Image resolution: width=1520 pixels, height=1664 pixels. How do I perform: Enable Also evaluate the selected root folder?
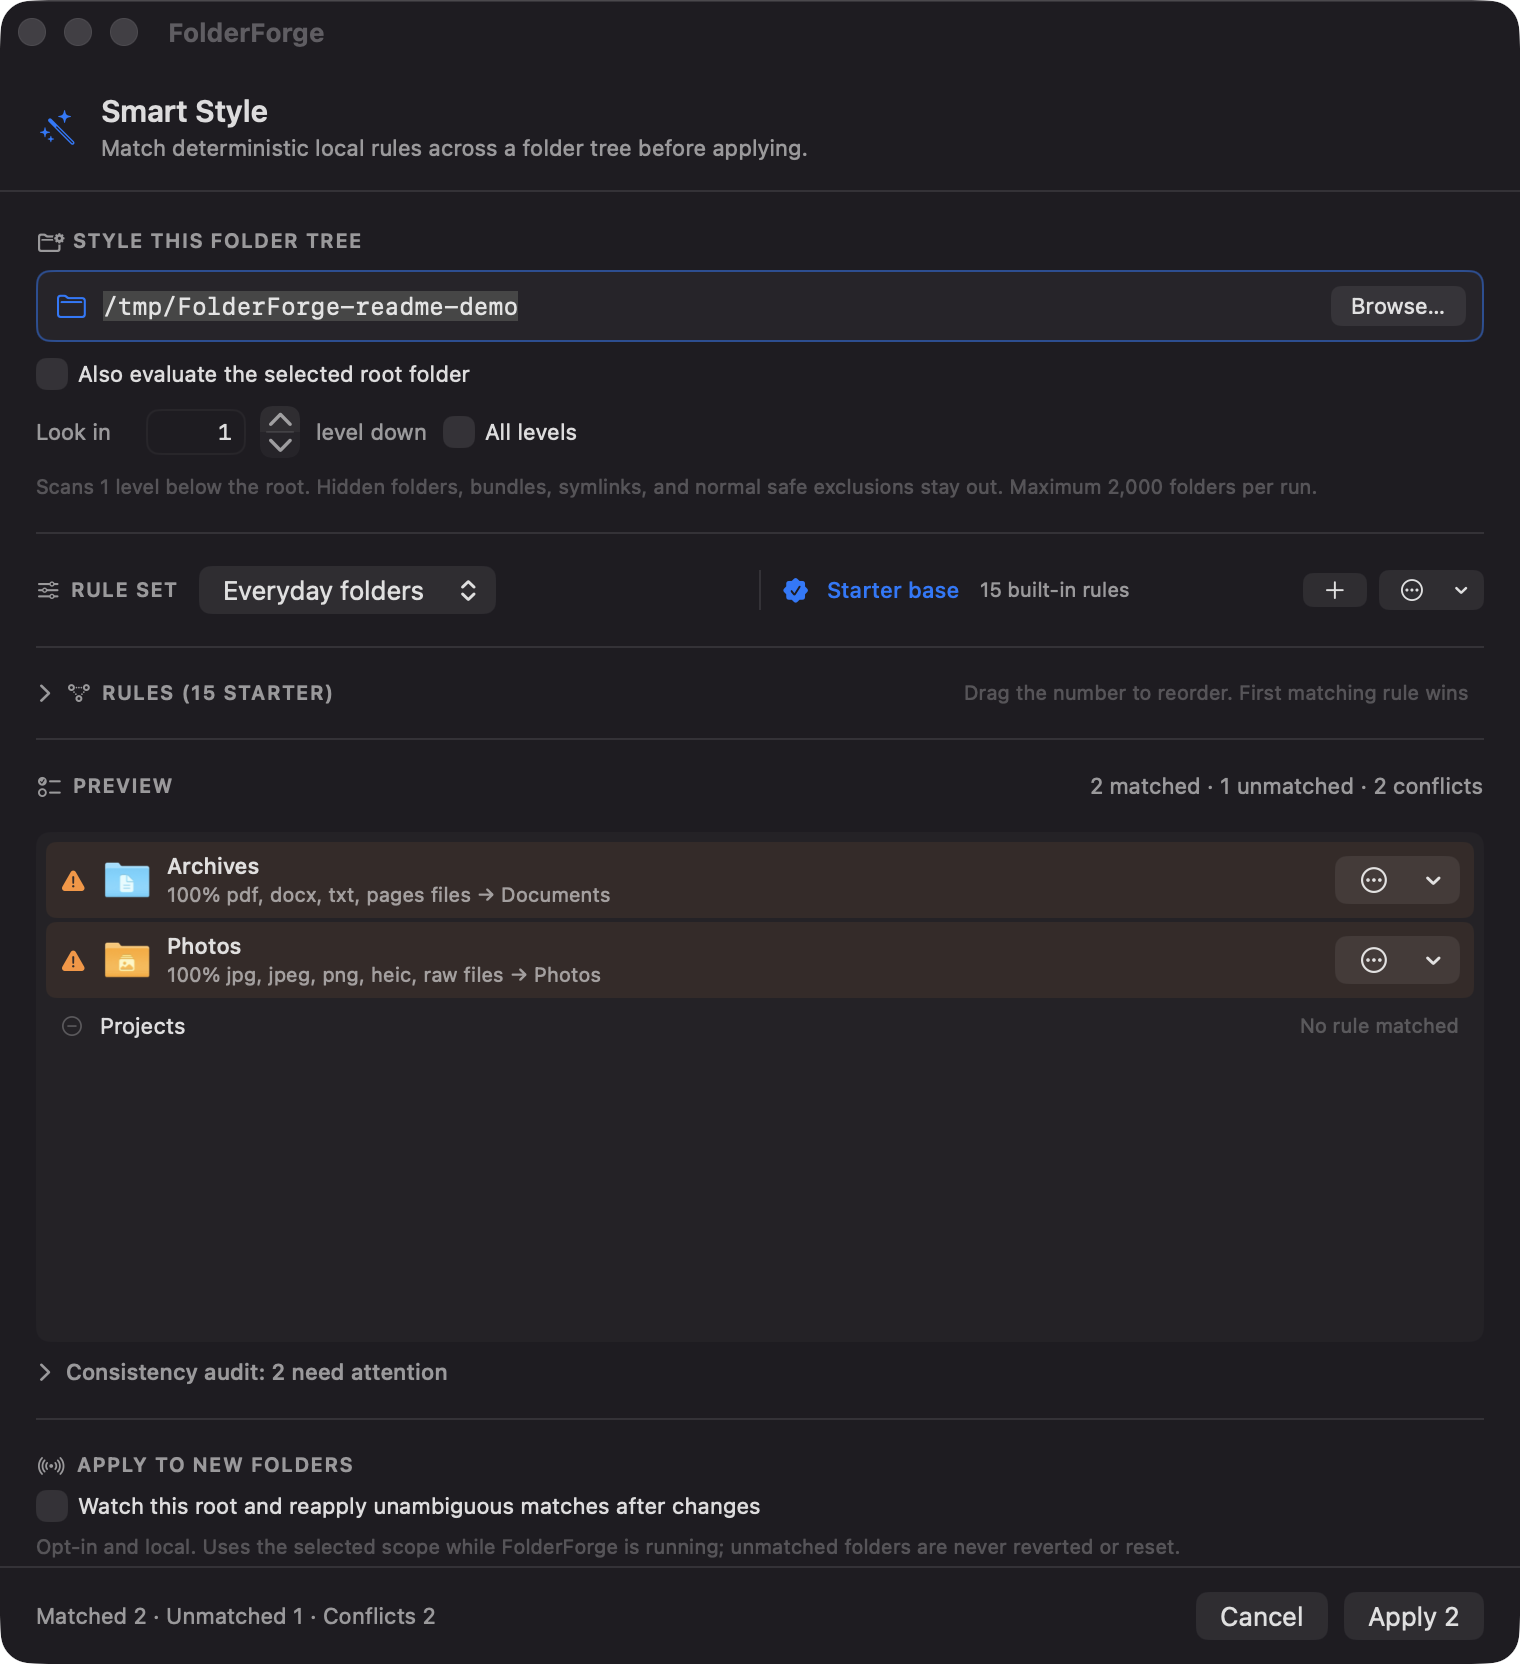tap(52, 374)
